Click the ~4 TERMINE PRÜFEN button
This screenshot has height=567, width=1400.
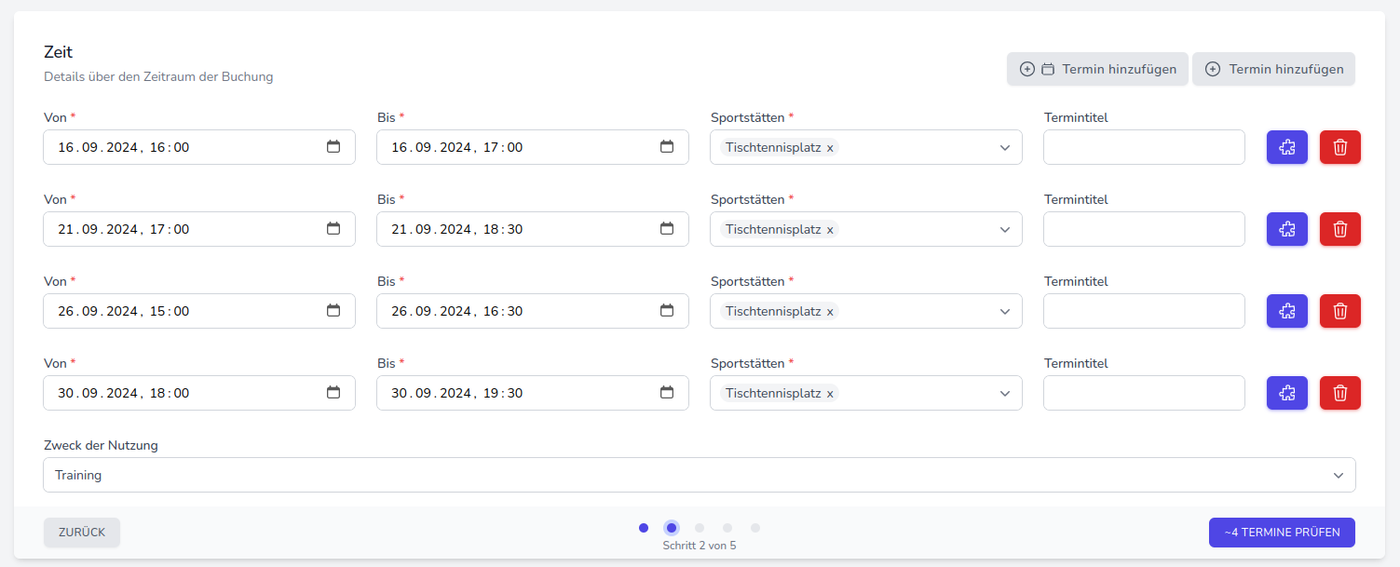click(x=1281, y=532)
